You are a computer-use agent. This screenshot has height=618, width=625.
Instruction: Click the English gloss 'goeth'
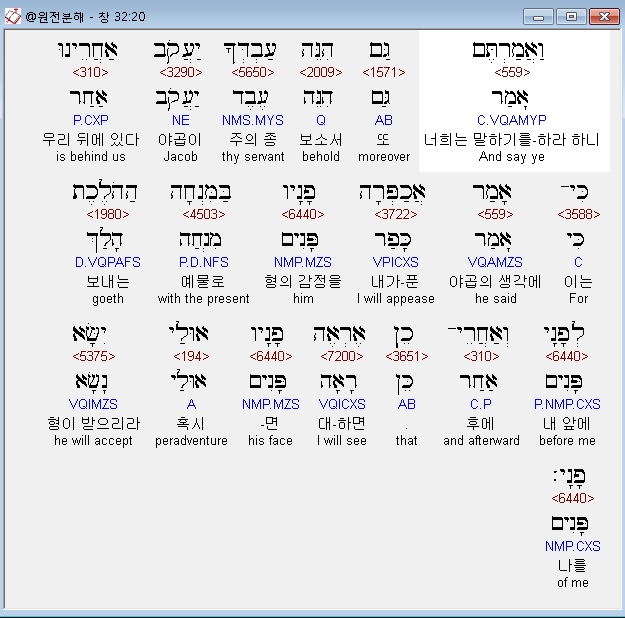108,299
